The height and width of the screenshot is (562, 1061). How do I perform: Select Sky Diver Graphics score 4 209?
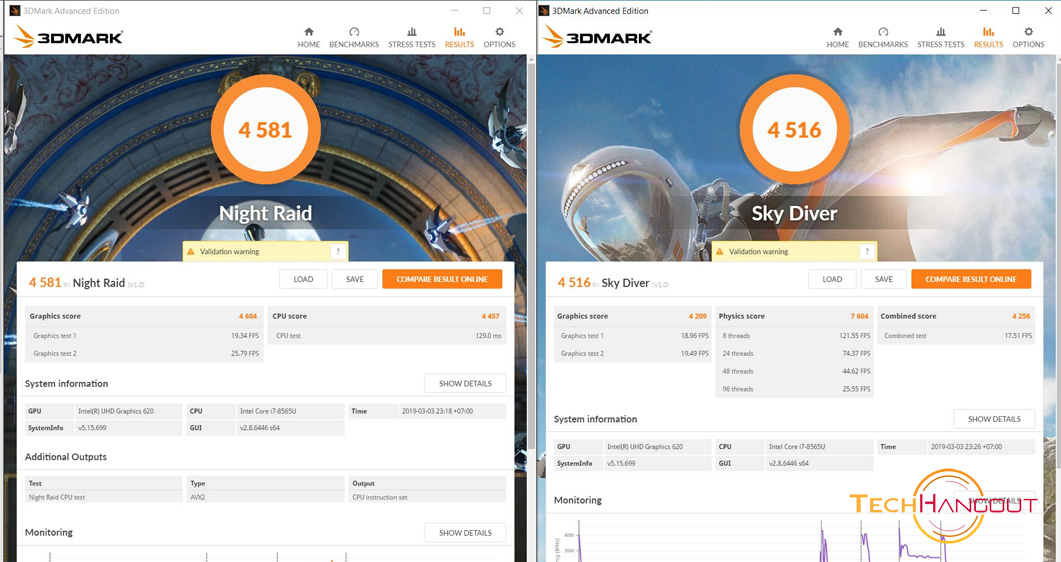pos(632,316)
